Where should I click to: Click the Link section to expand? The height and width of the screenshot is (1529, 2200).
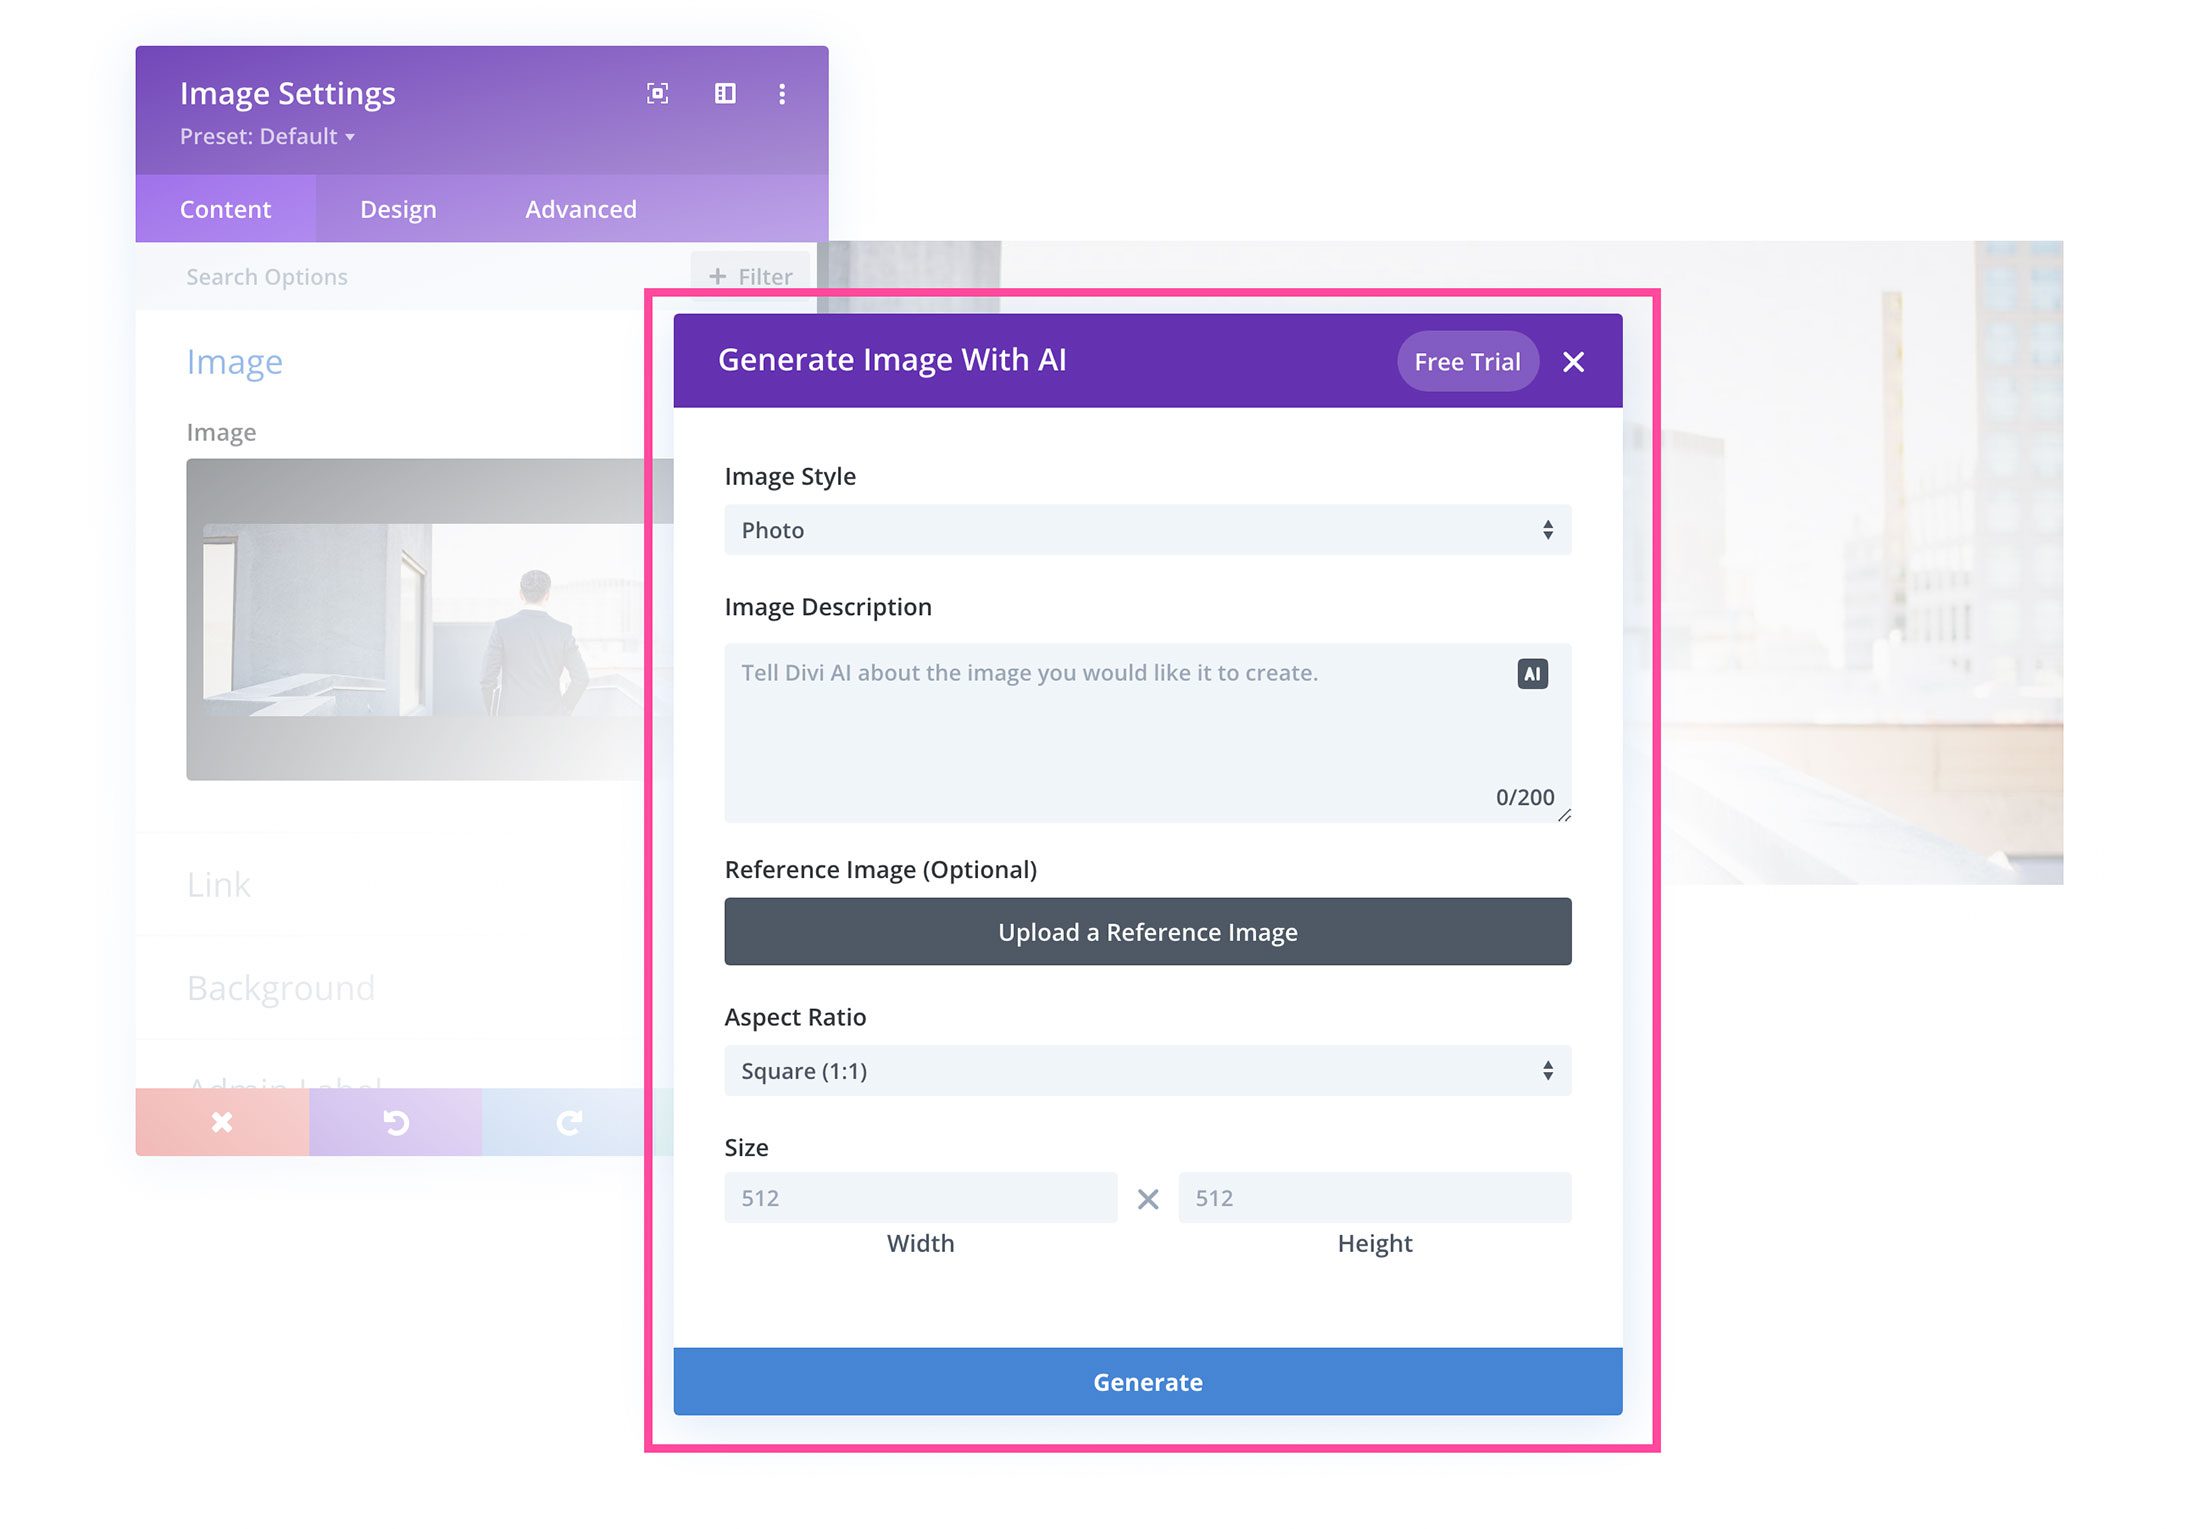[x=217, y=882]
